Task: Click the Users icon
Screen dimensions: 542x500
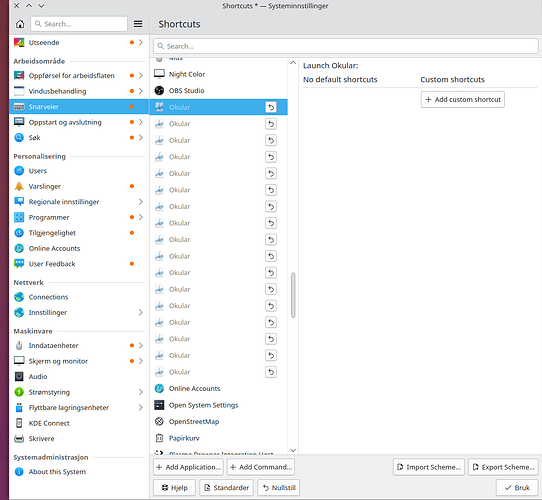Action: [19, 171]
